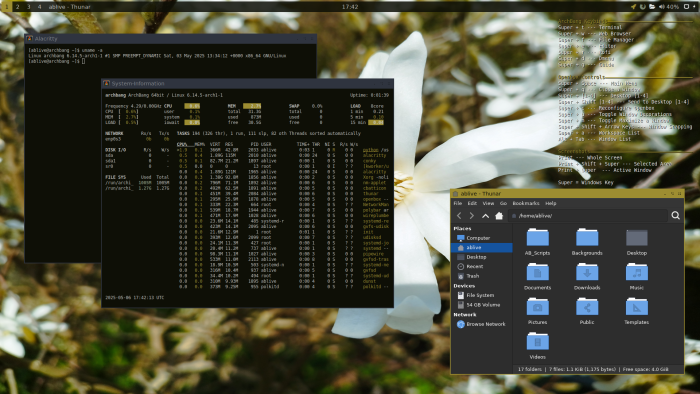Click the Uptime text in System-Information
Viewport: 700px width, 394px height.
click(369, 95)
